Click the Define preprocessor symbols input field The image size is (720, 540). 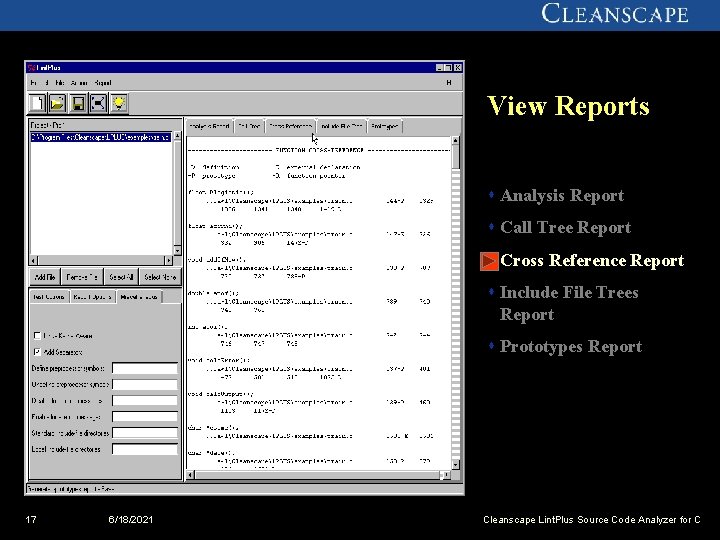145,368
